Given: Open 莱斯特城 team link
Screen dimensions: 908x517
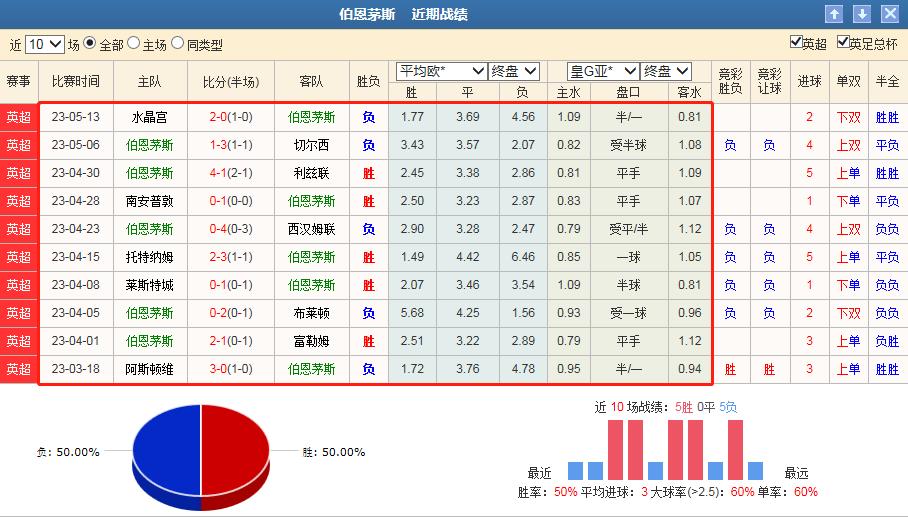Looking at the screenshot, I should 149,285.
